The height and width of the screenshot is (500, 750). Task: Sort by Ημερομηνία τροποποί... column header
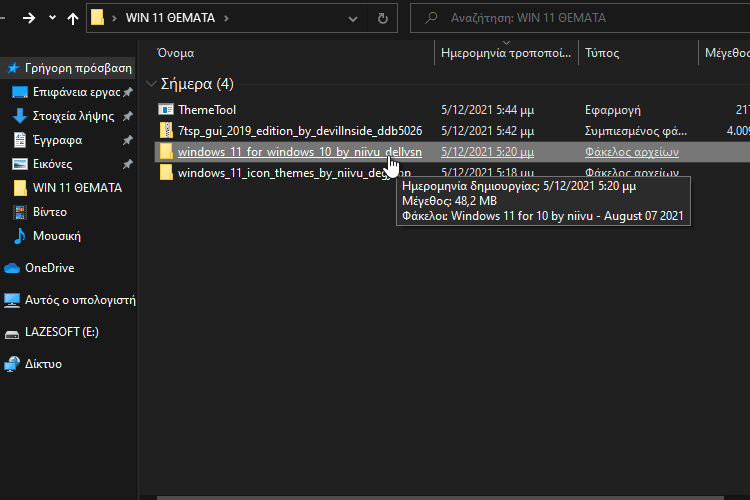(x=506, y=53)
